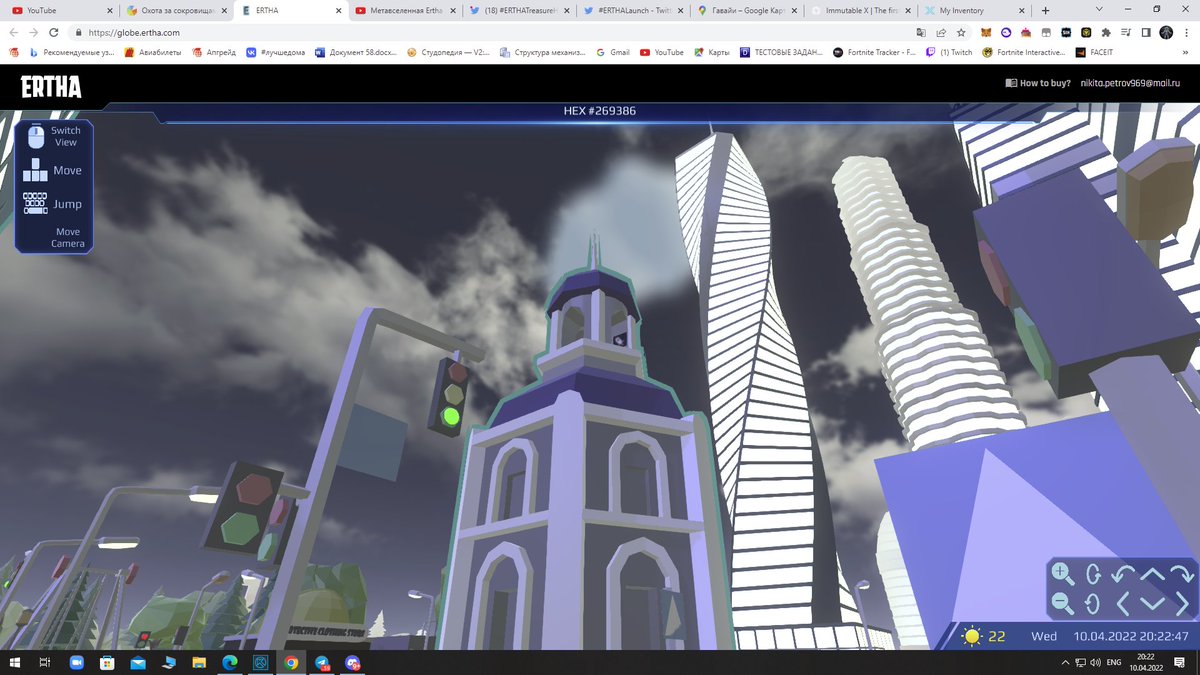The width and height of the screenshot is (1200, 675).
Task: Expand the hidden system tray icons
Action: pos(1064,663)
